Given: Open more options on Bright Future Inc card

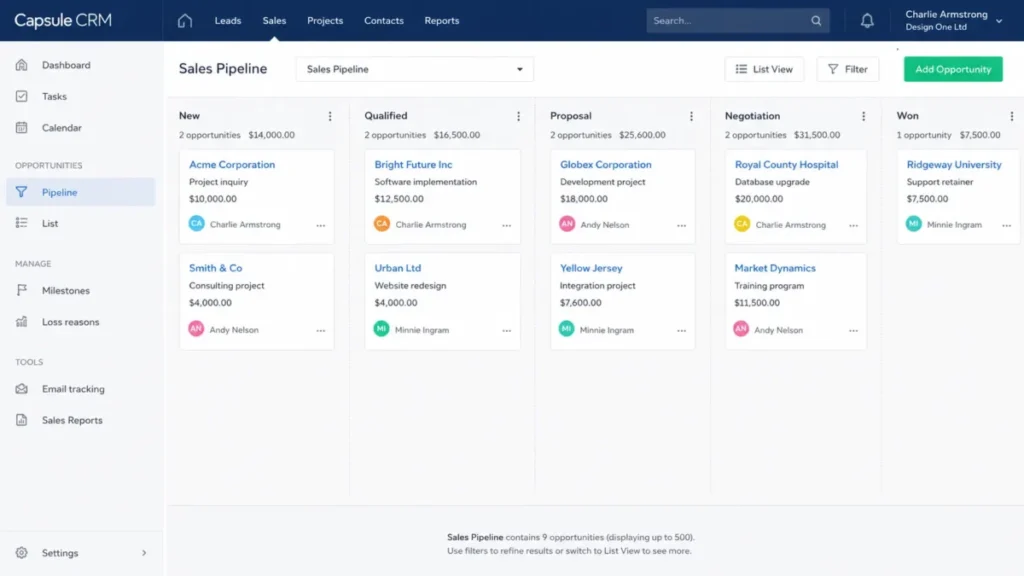Looking at the screenshot, I should coord(507,225).
